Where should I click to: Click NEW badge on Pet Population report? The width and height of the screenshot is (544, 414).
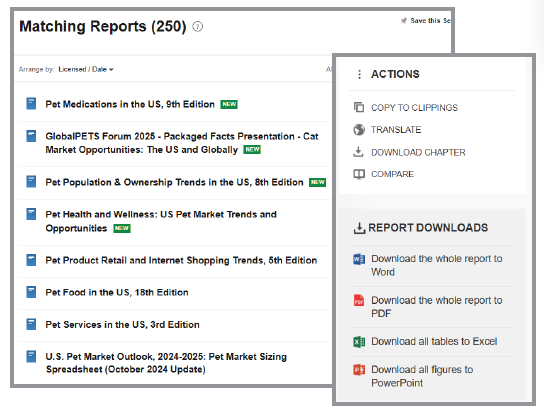[x=317, y=182]
